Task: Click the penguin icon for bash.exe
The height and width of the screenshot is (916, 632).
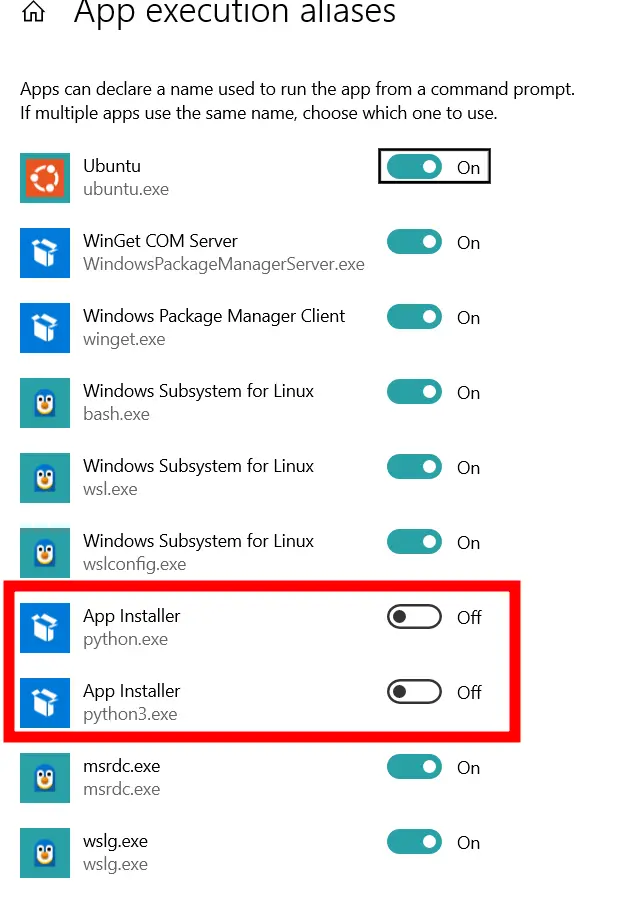Action: [x=45, y=403]
